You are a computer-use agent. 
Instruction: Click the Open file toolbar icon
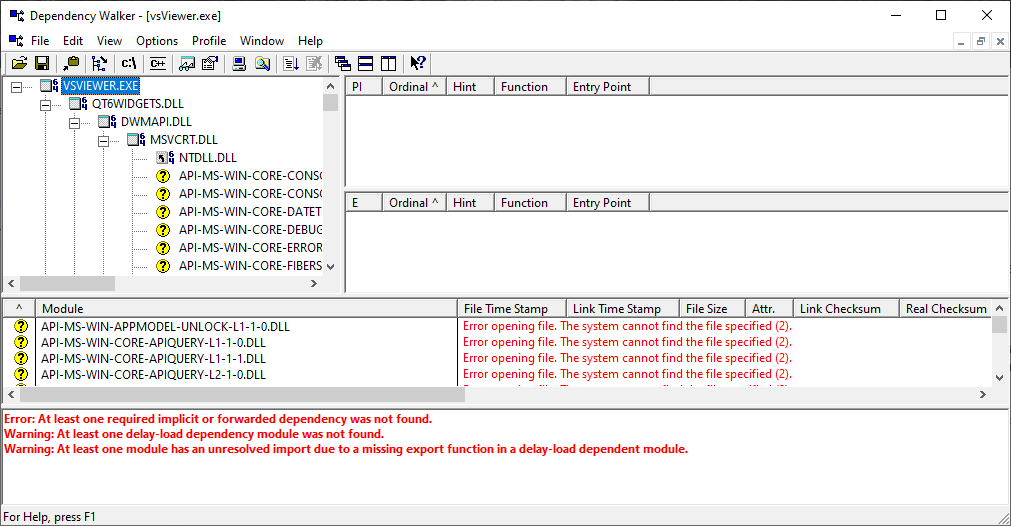pos(19,64)
